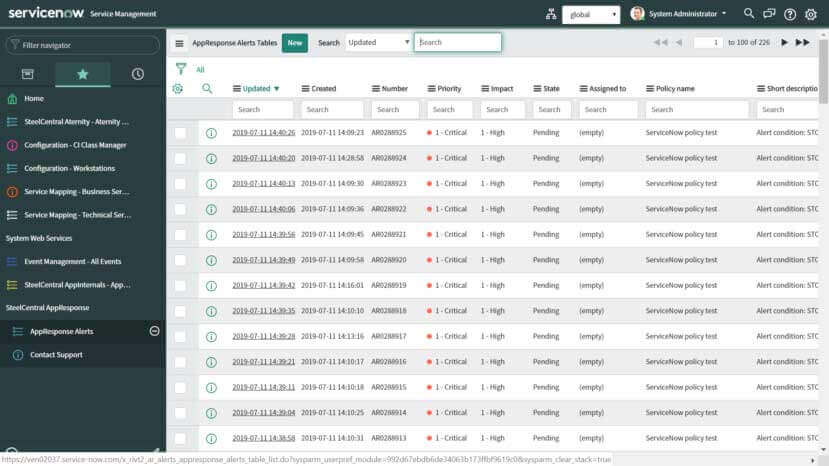Show Favorites star tab

point(82,74)
